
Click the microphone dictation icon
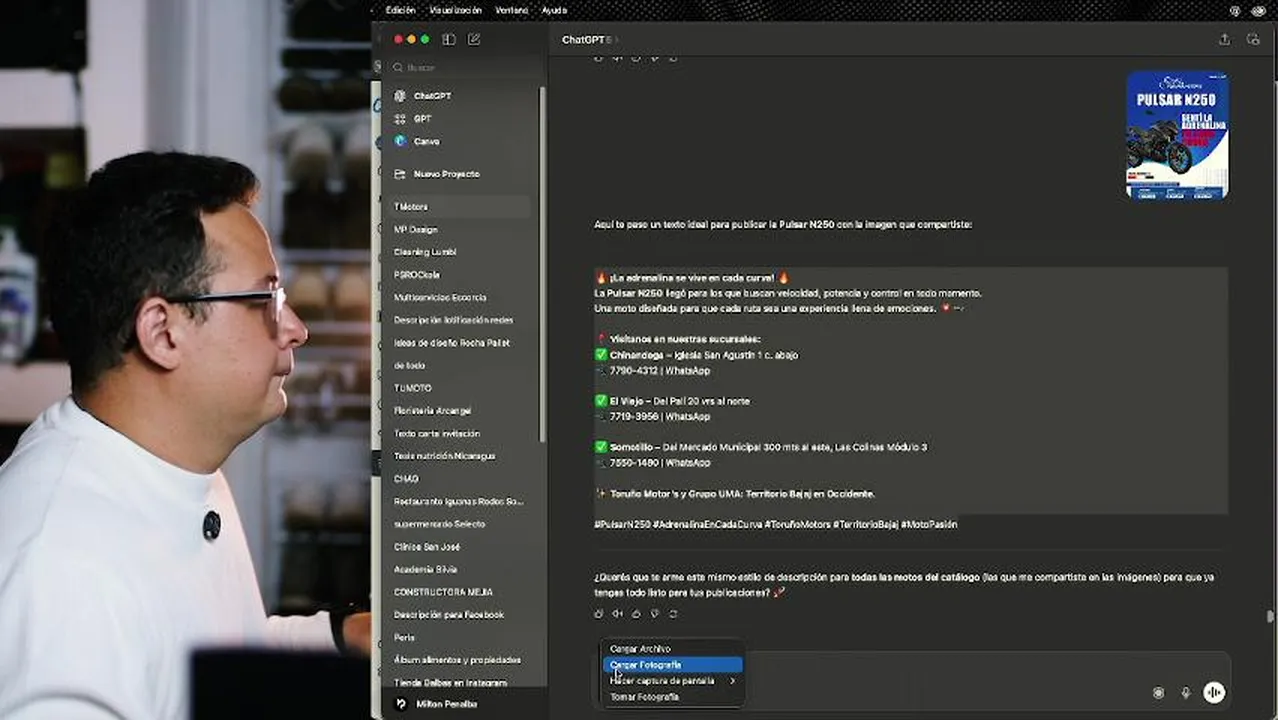1186,692
